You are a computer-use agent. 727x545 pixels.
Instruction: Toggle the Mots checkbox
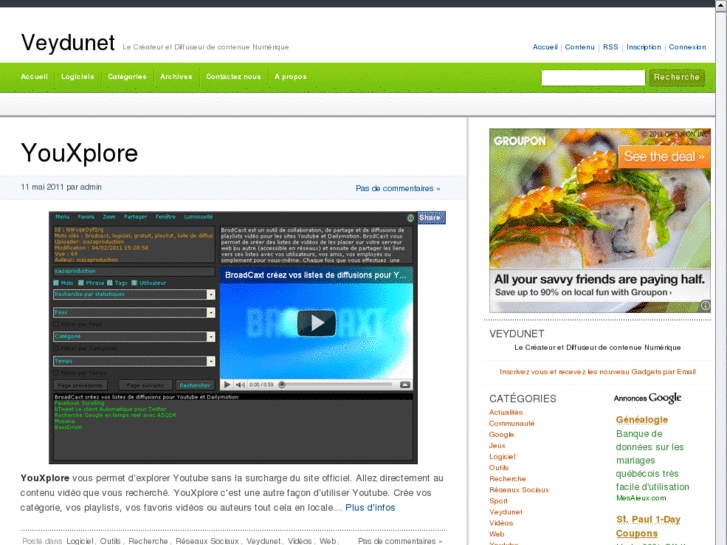[x=56, y=282]
